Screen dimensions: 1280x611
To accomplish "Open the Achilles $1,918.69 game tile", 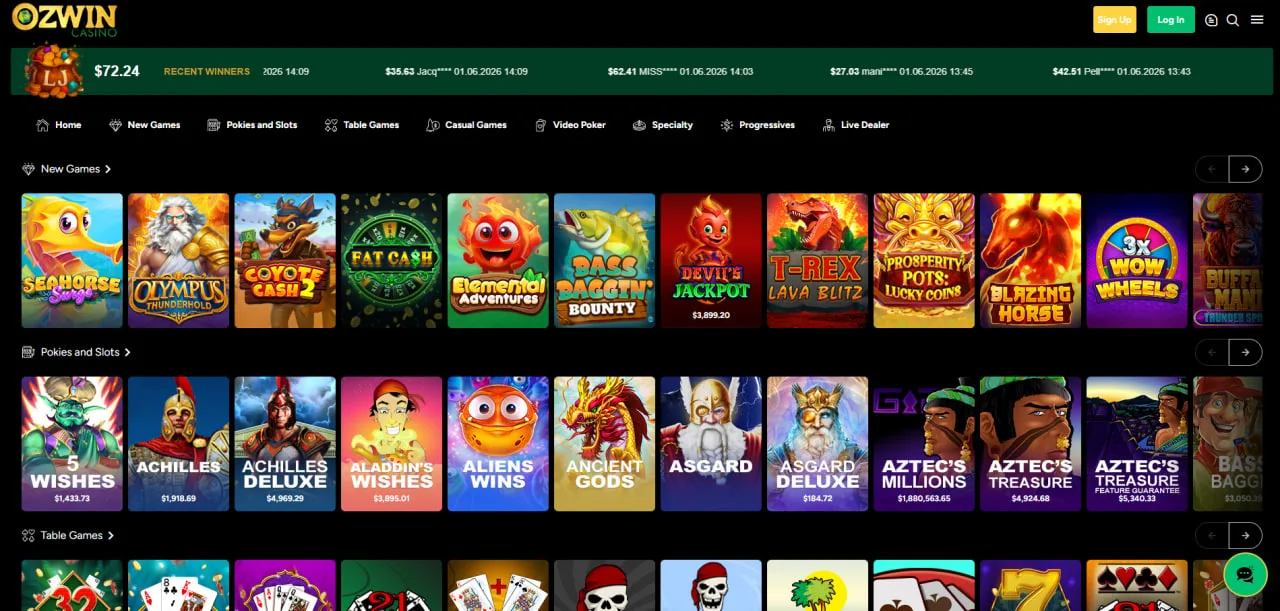I will 179,443.
